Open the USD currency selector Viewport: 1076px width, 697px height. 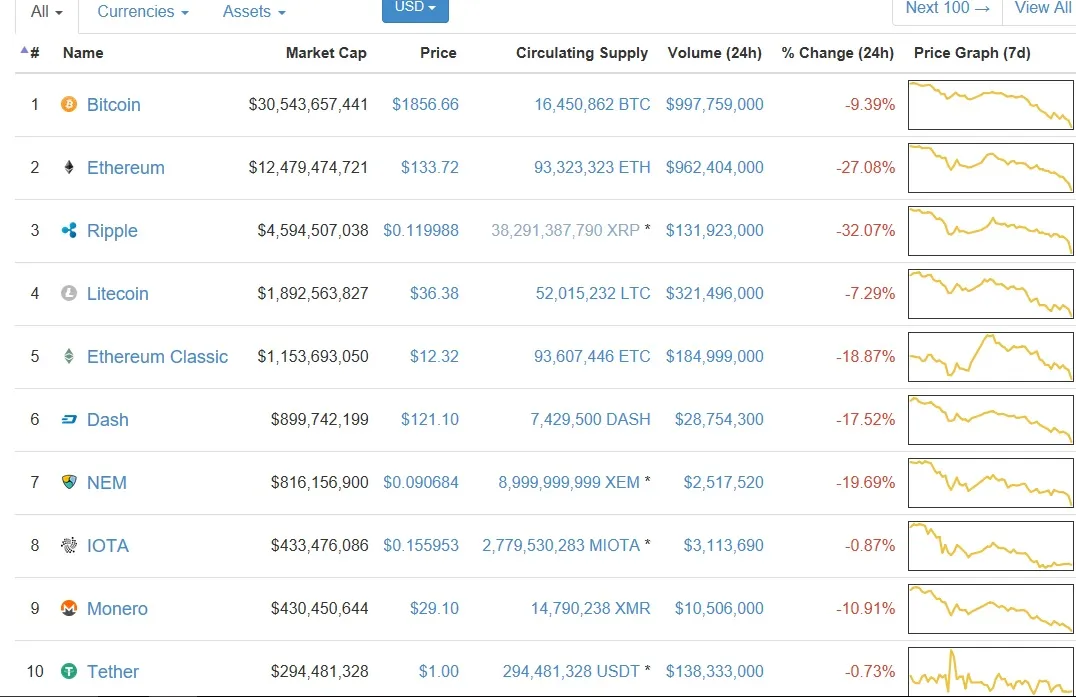click(x=415, y=8)
